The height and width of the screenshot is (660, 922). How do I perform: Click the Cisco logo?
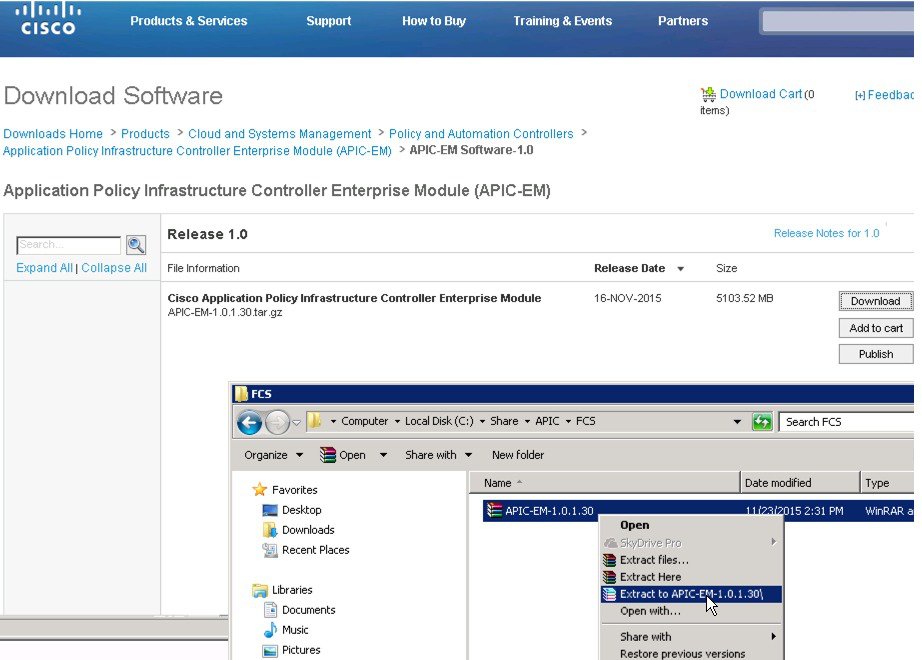coord(48,19)
